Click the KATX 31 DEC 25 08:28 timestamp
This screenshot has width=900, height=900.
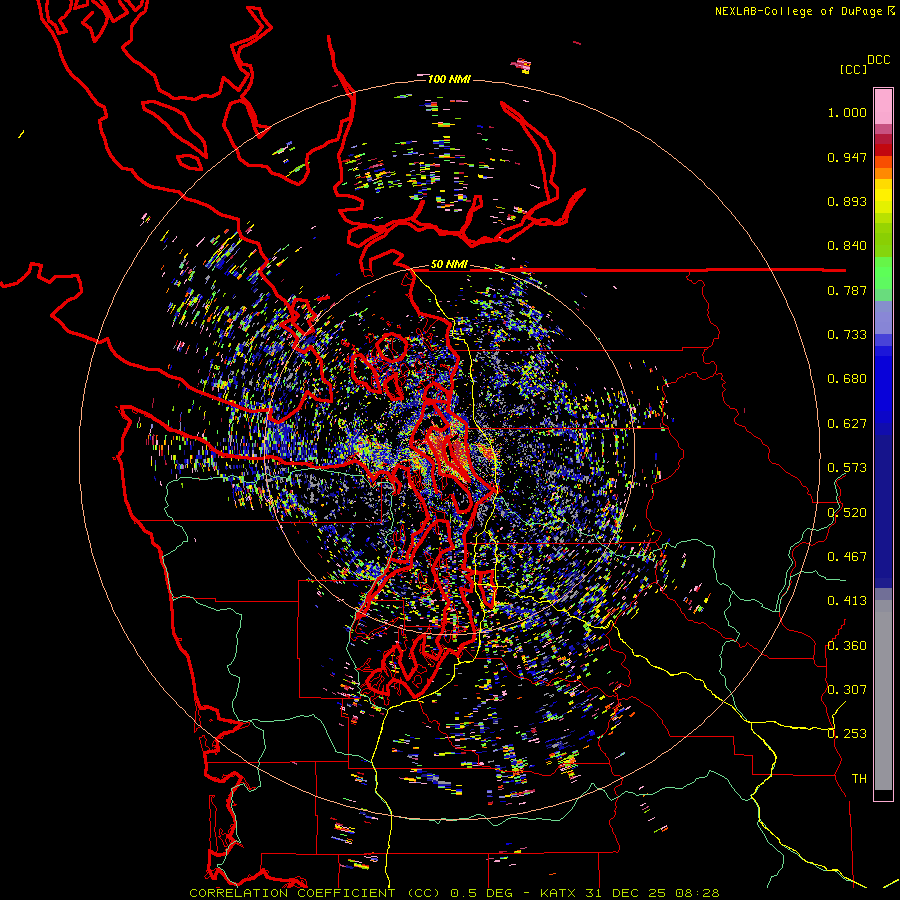(x=630, y=893)
